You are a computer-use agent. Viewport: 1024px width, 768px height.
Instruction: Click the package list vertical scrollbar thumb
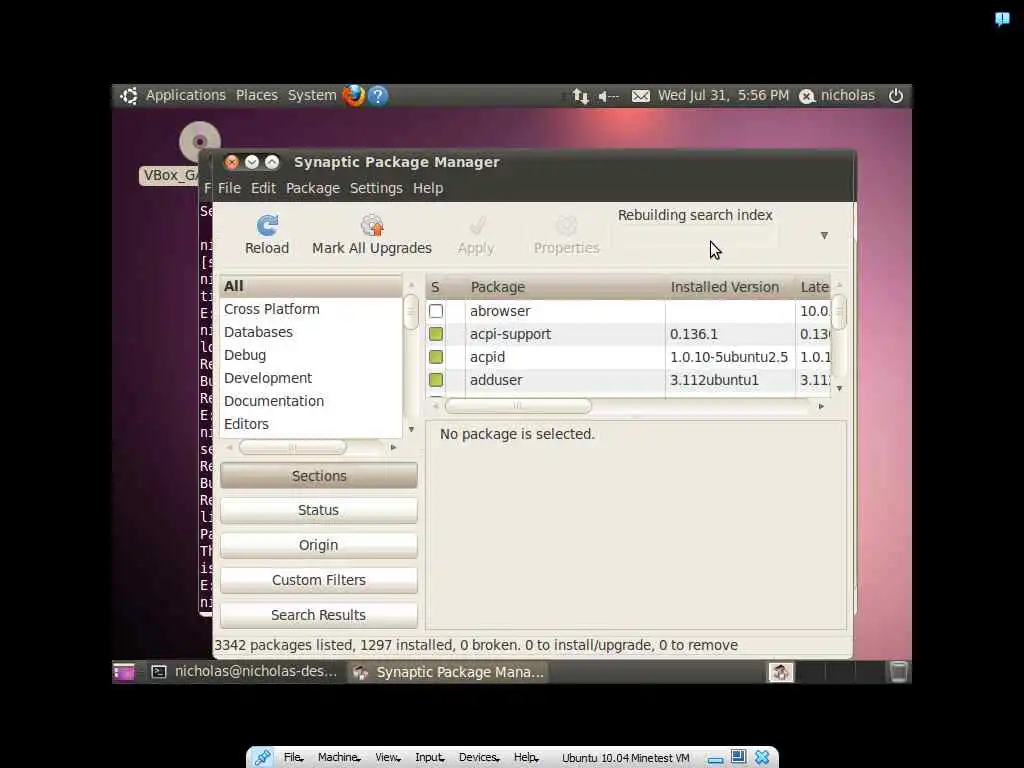click(840, 313)
